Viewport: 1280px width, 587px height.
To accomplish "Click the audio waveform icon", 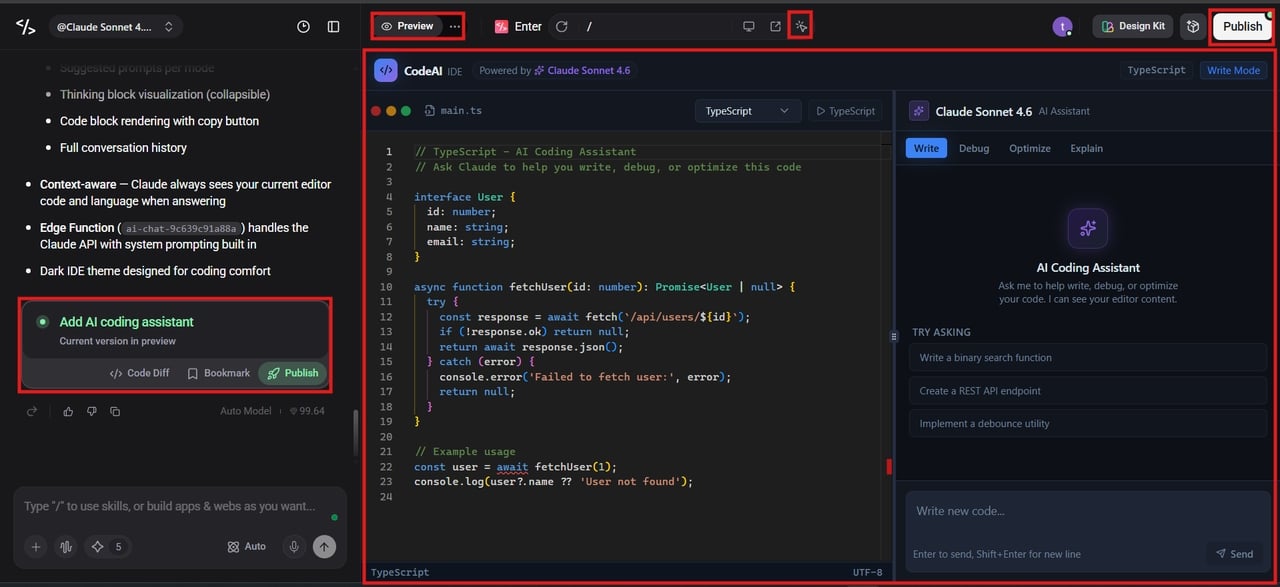I will 67,547.
